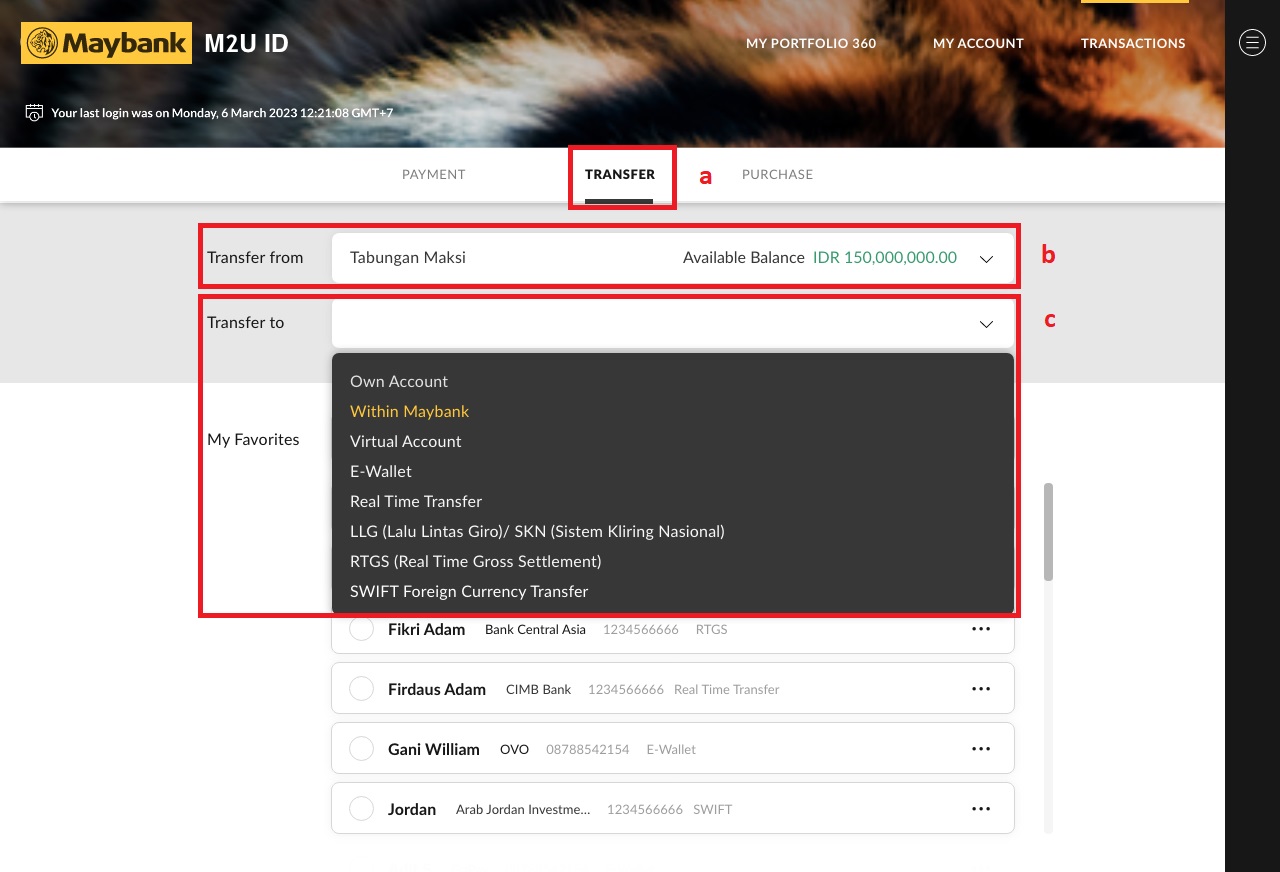The image size is (1280, 872).
Task: Select E-Wallet transfer type from the dropdown
Action: point(380,471)
